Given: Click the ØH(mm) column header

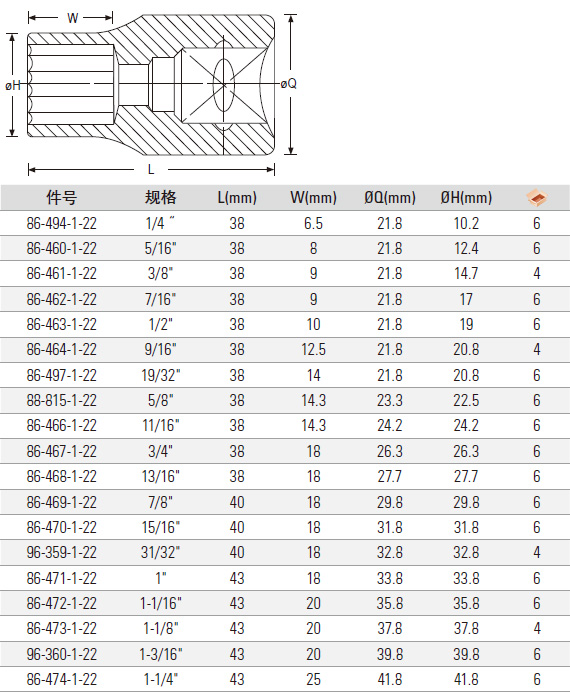Looking at the screenshot, I should (x=466, y=197).
